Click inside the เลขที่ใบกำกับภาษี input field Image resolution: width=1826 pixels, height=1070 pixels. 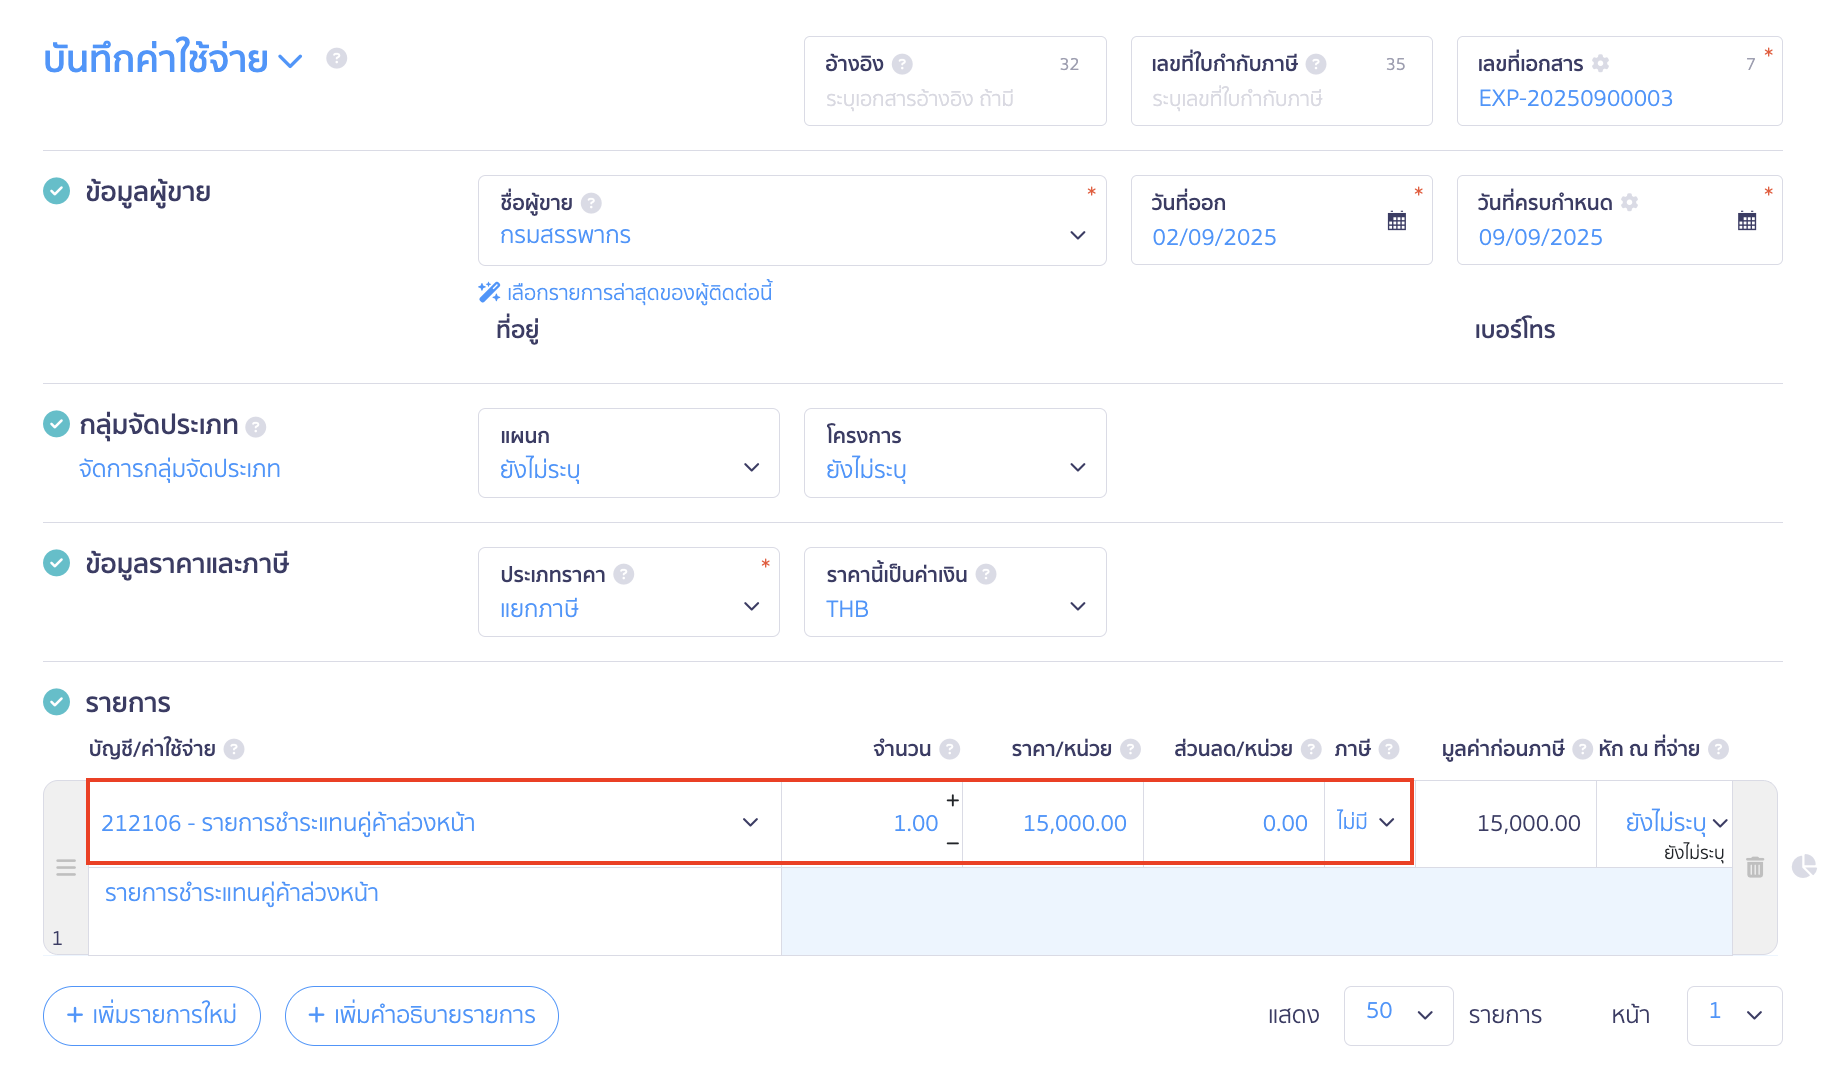coord(1280,97)
